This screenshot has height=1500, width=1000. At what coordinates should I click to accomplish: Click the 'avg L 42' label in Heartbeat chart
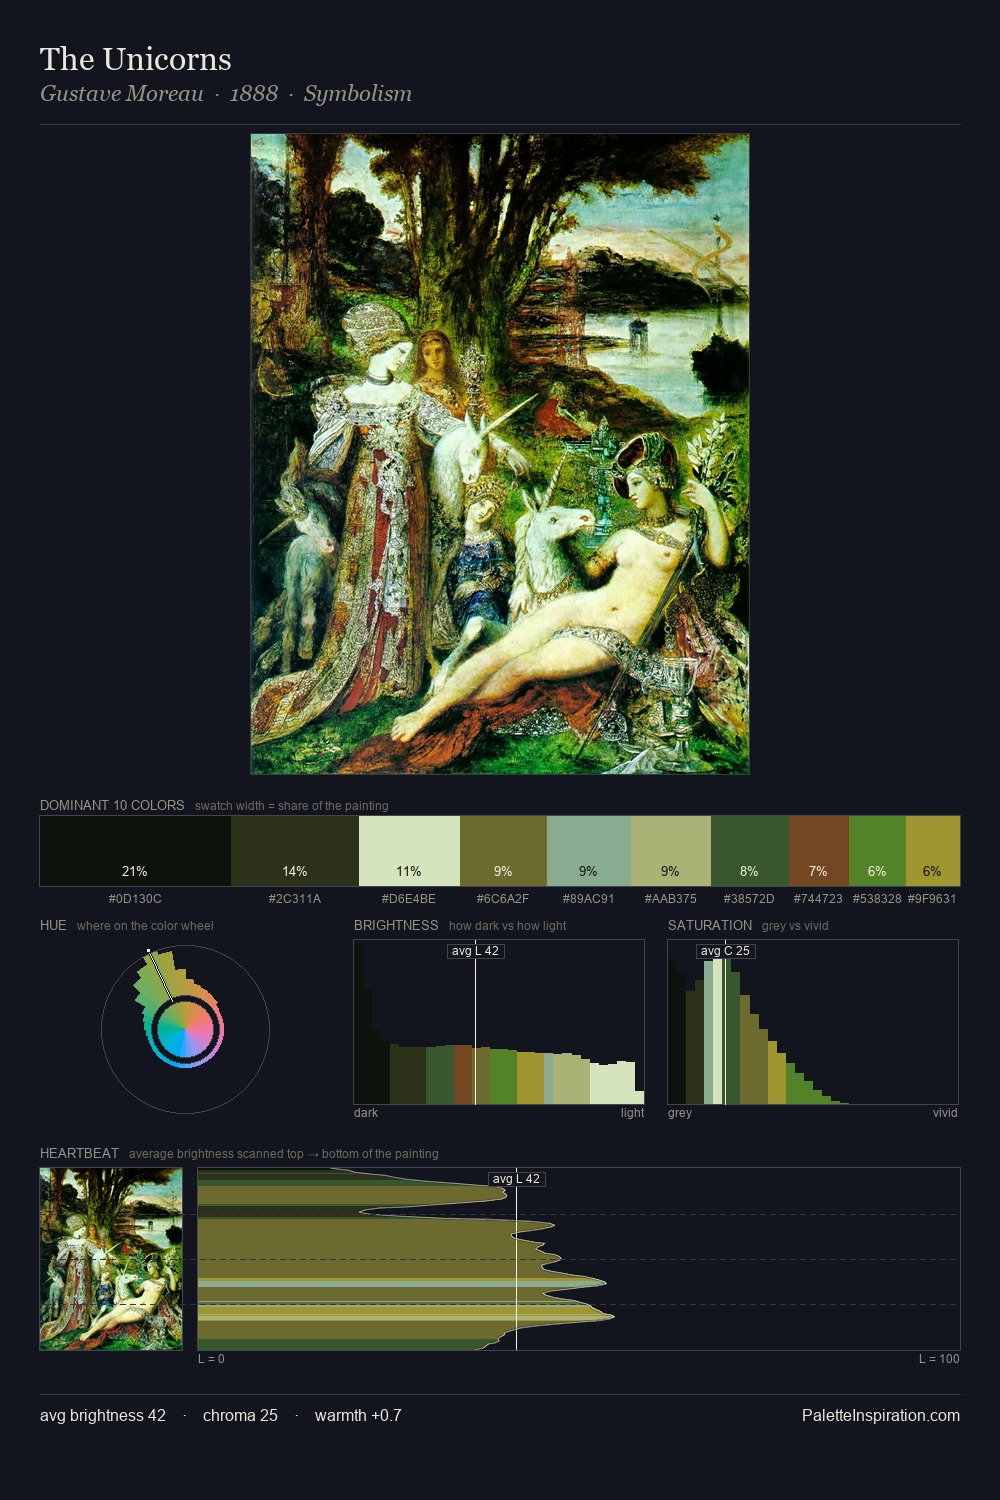[516, 1179]
